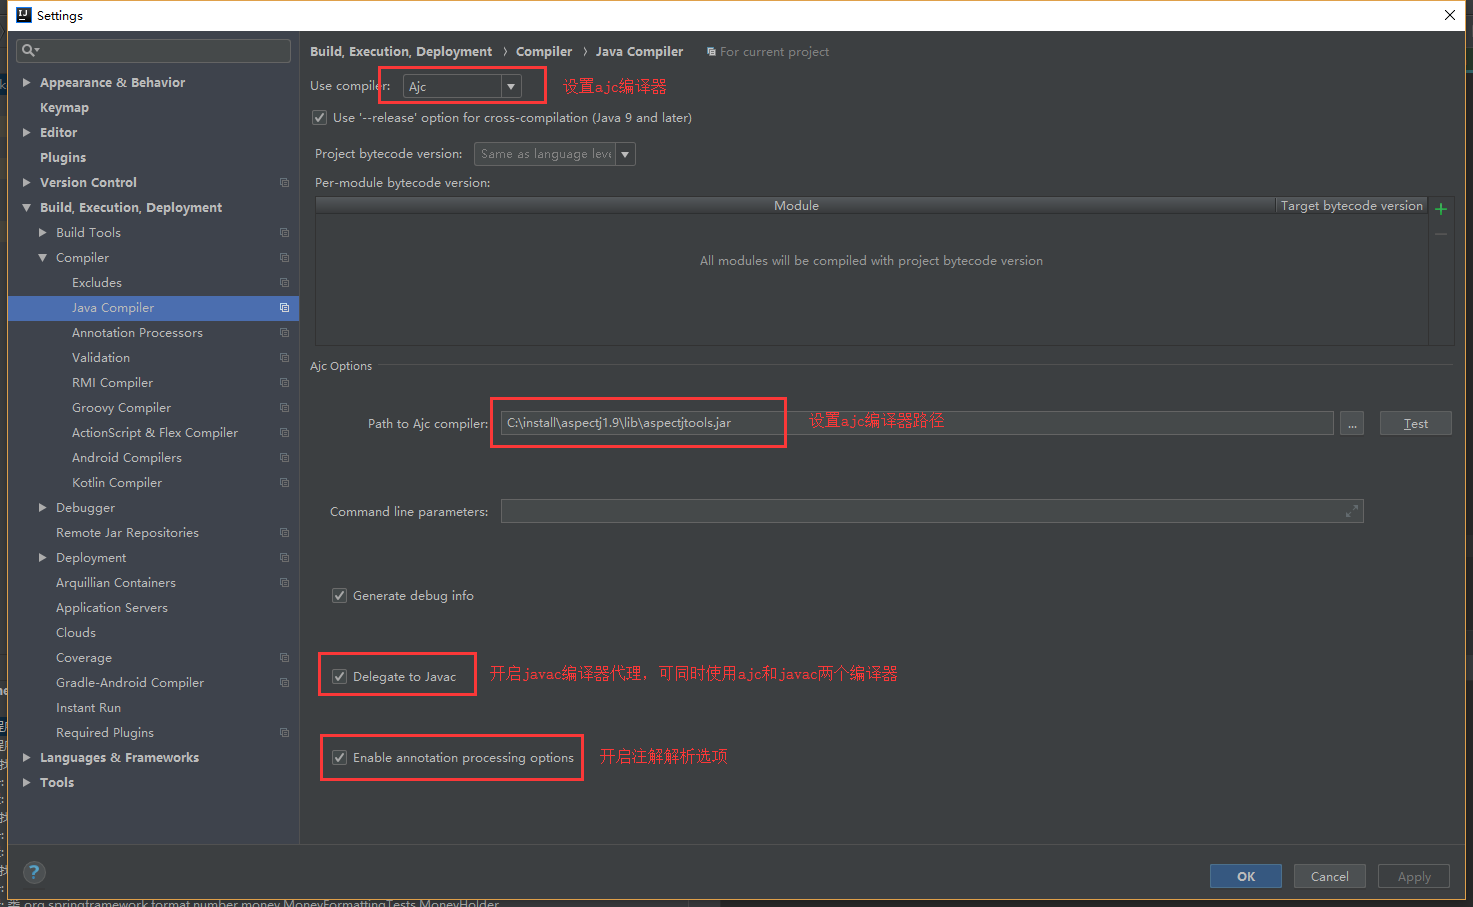Click the project-level icon on Kotlin Compiler row
The image size is (1473, 907).
click(284, 483)
